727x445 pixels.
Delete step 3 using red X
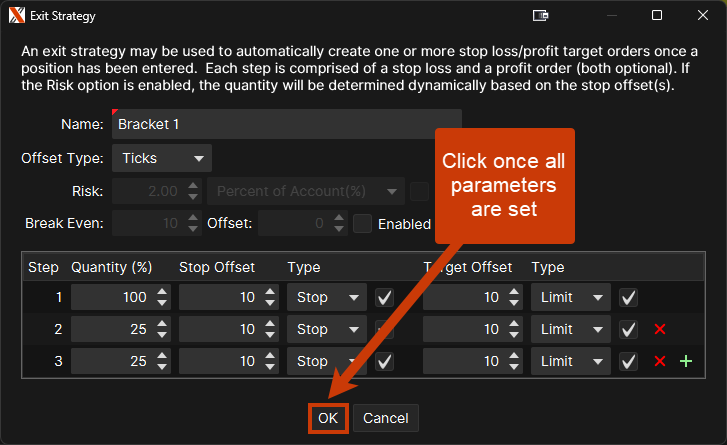pyautogui.click(x=659, y=361)
